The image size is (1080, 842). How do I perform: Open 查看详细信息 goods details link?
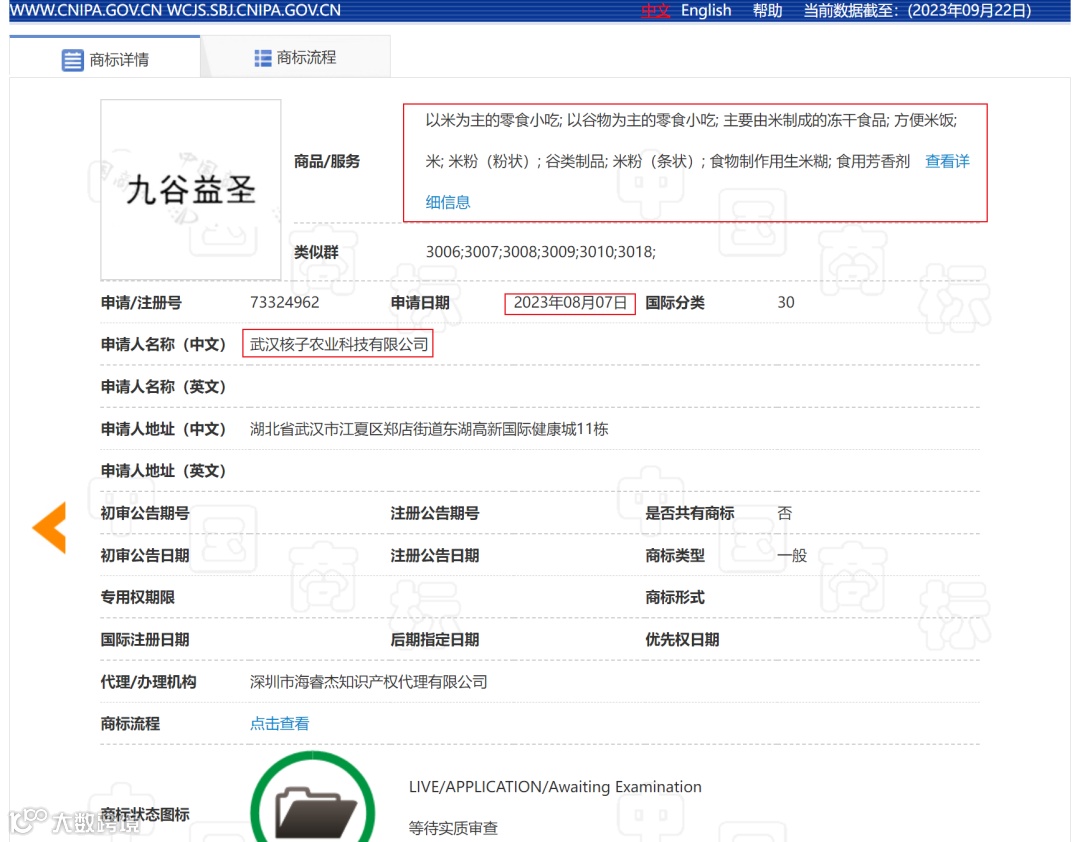pyautogui.click(x=947, y=161)
